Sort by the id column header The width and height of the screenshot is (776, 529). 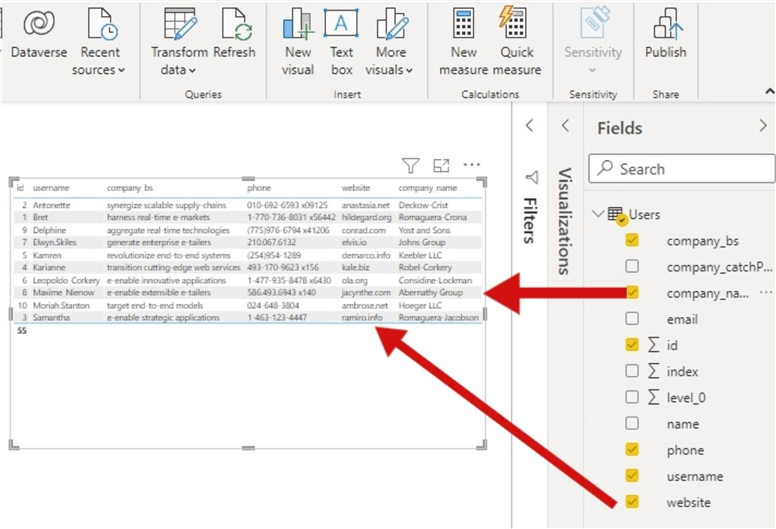[20, 188]
